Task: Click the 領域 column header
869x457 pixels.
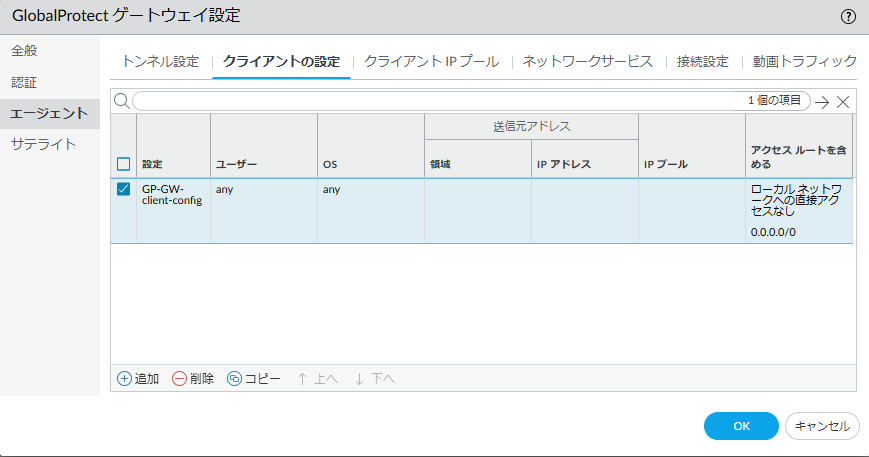Action: (x=441, y=165)
